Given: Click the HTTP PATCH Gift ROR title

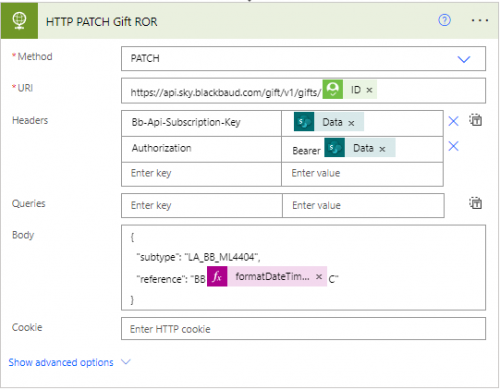Looking at the screenshot, I should (102, 22).
